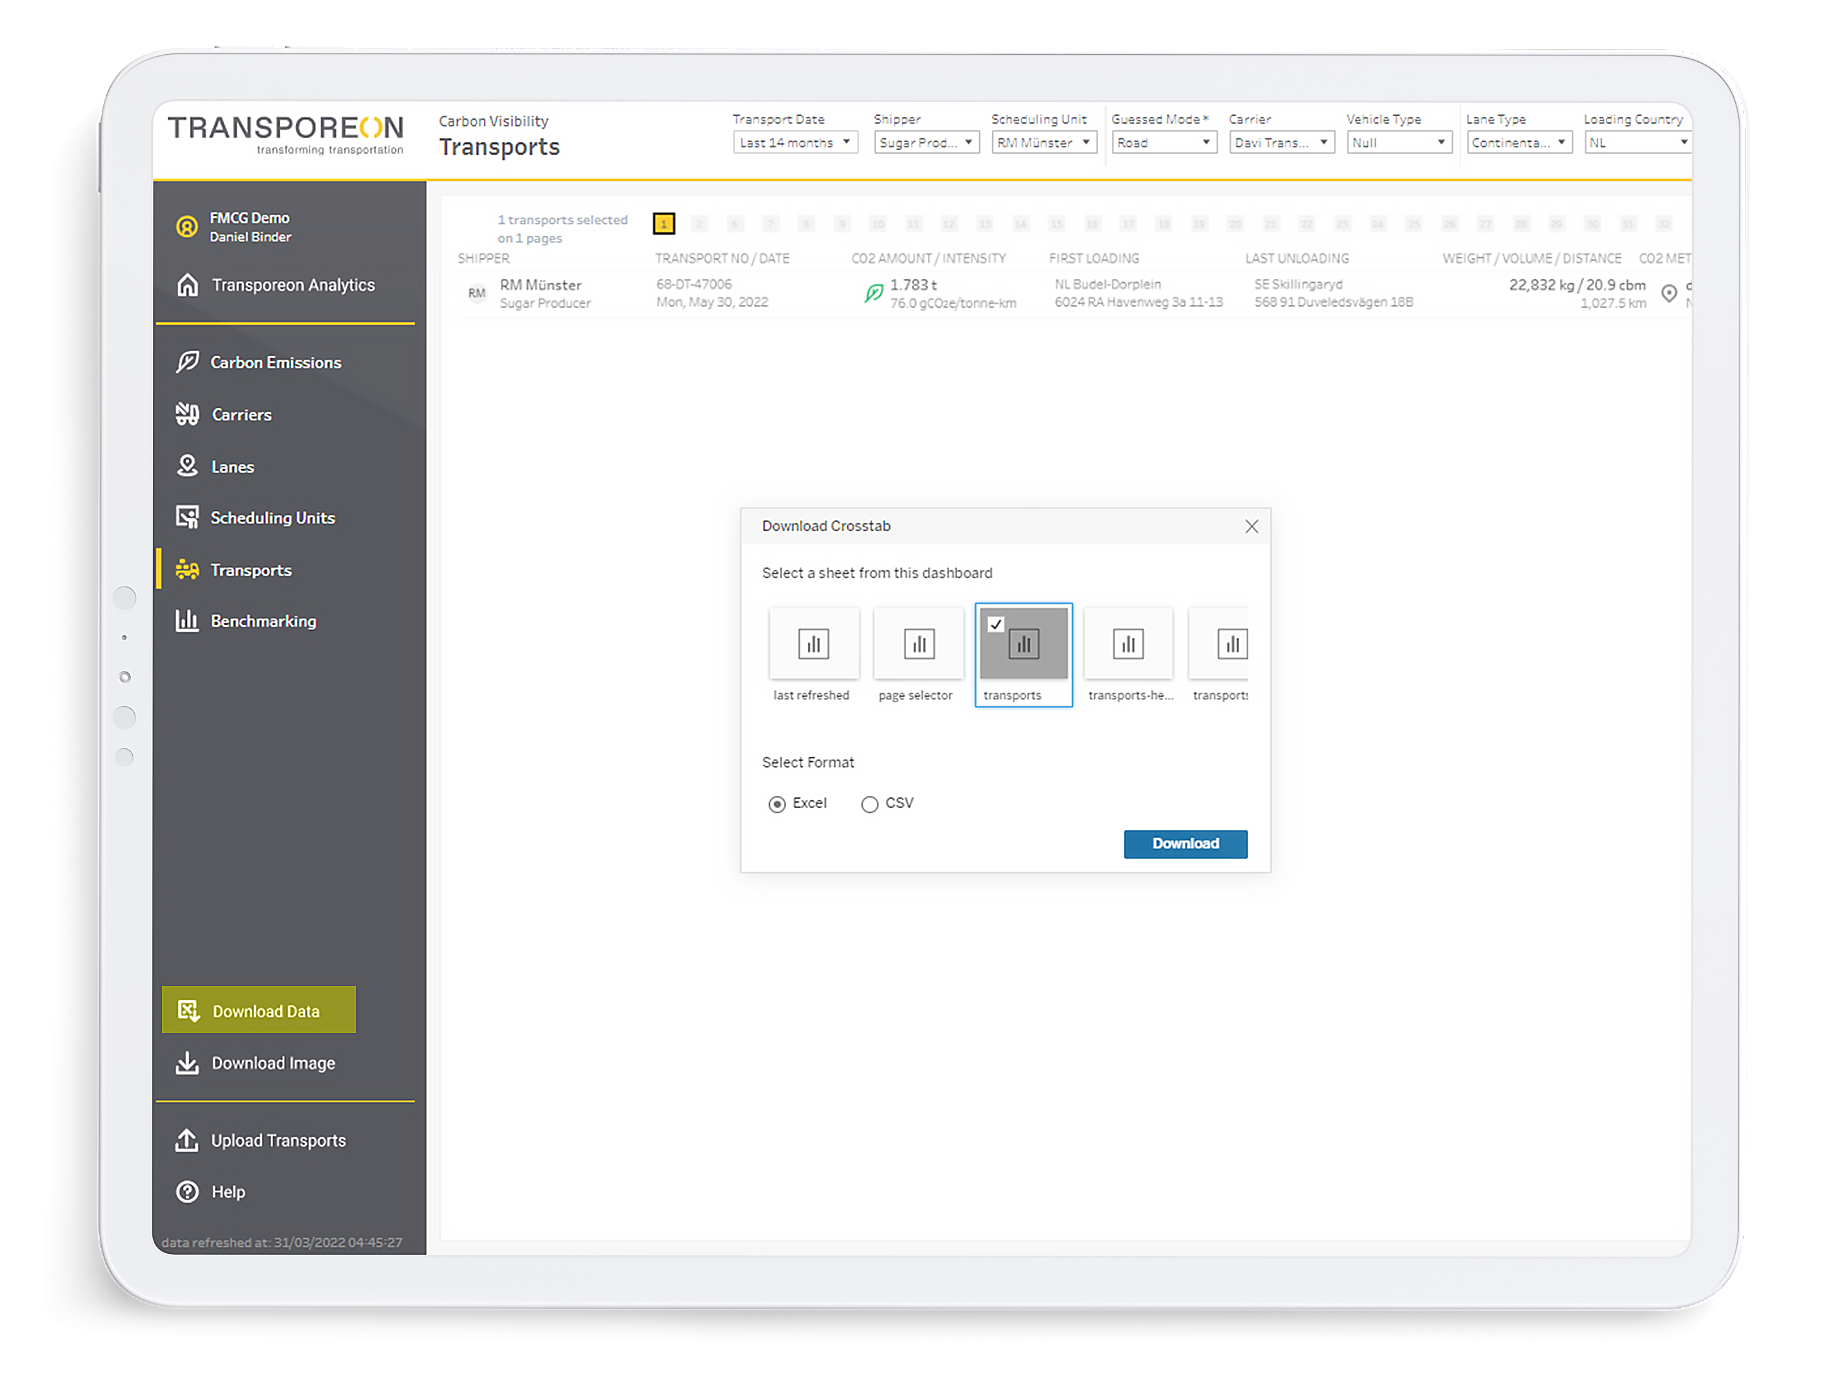Click the Upload Transports link
This screenshot has height=1373, width=1833.
pyautogui.click(x=278, y=1141)
